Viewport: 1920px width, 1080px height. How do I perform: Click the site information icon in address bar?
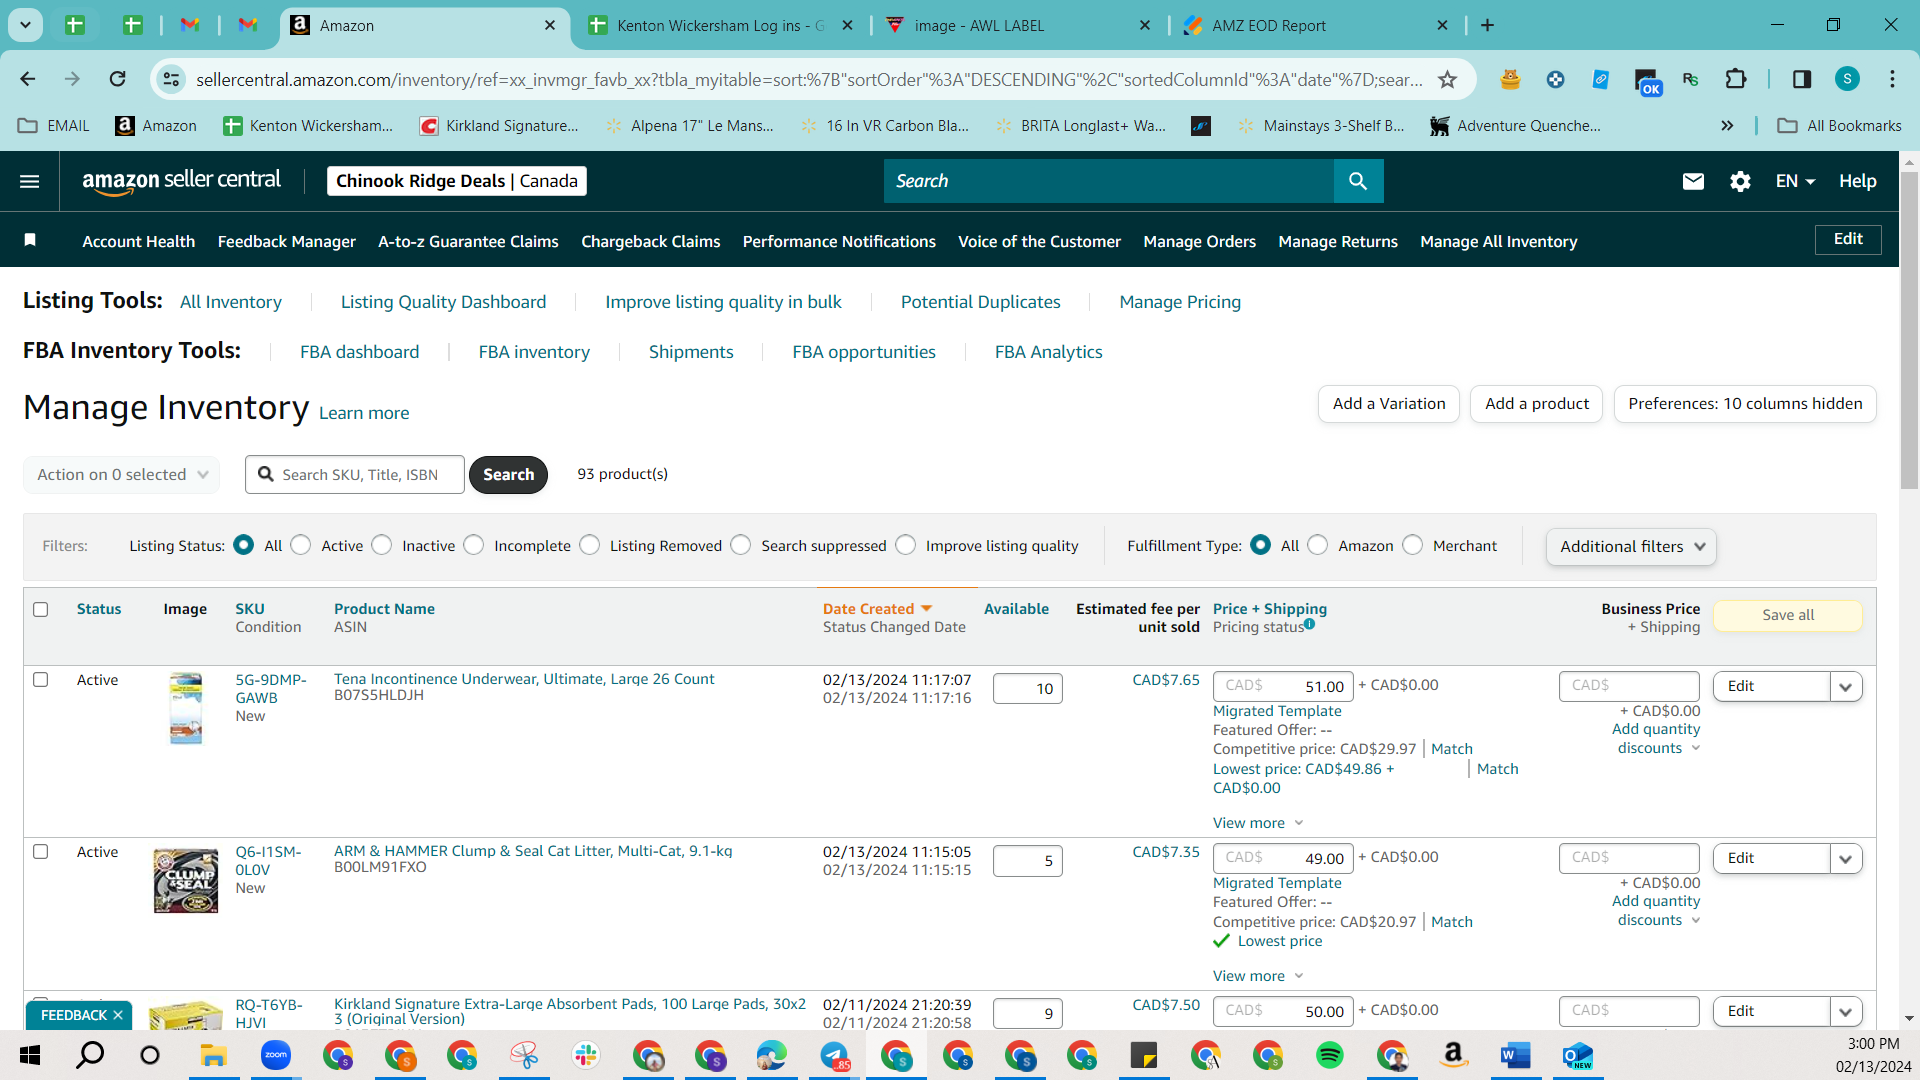tap(172, 79)
